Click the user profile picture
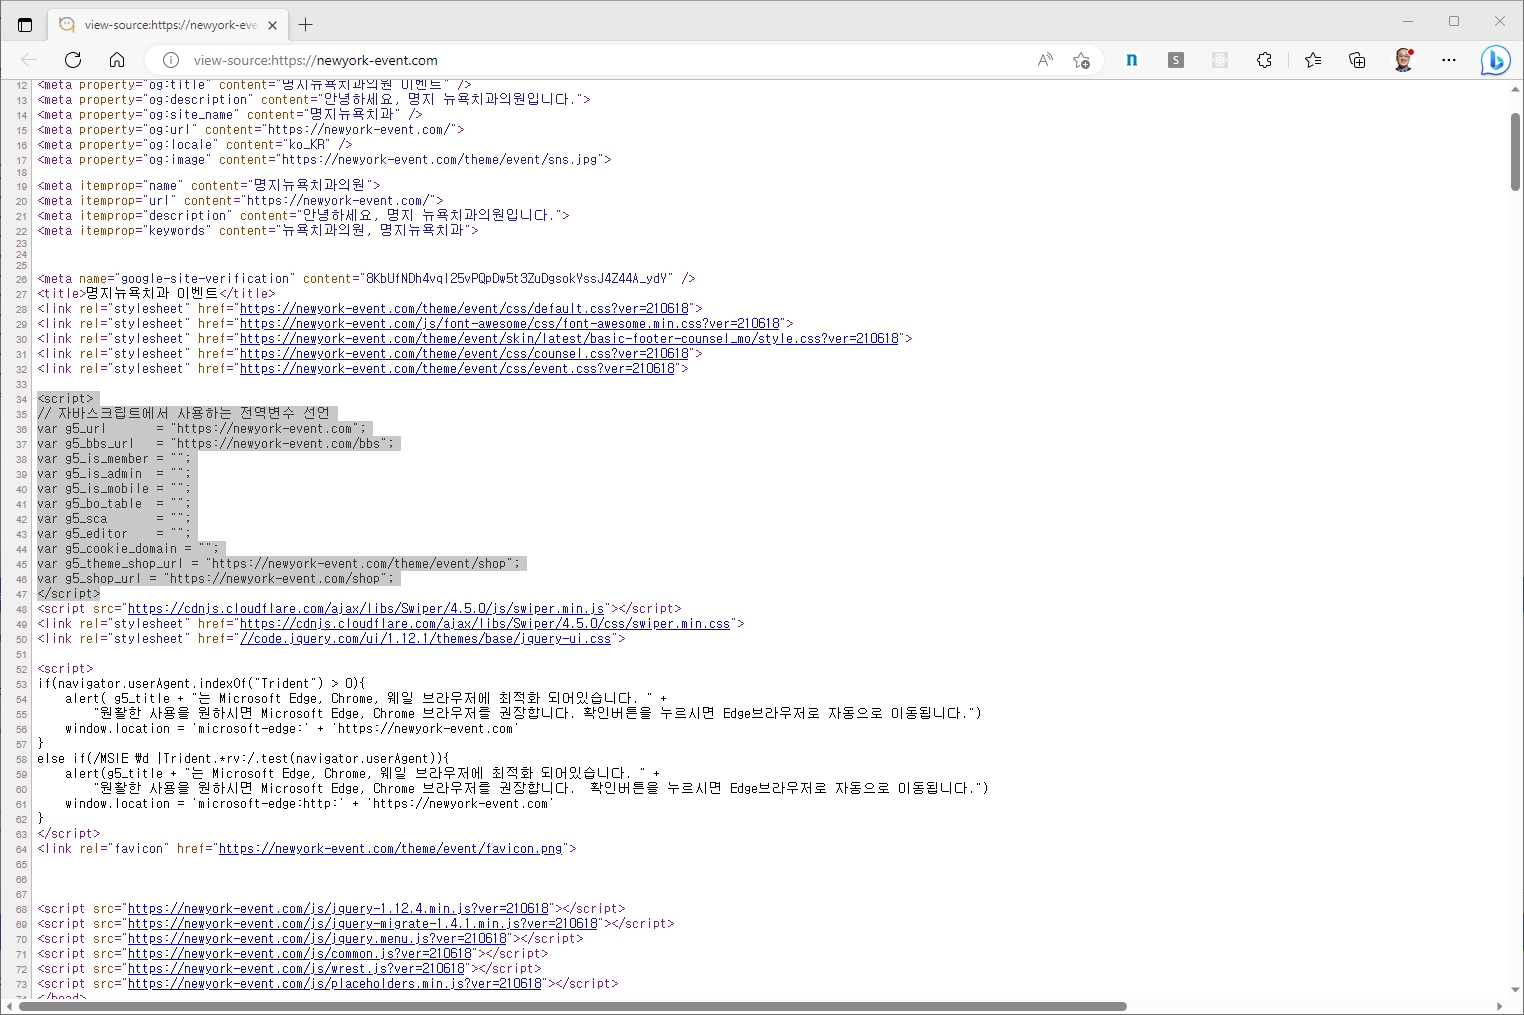This screenshot has width=1524, height=1015. pos(1404,60)
